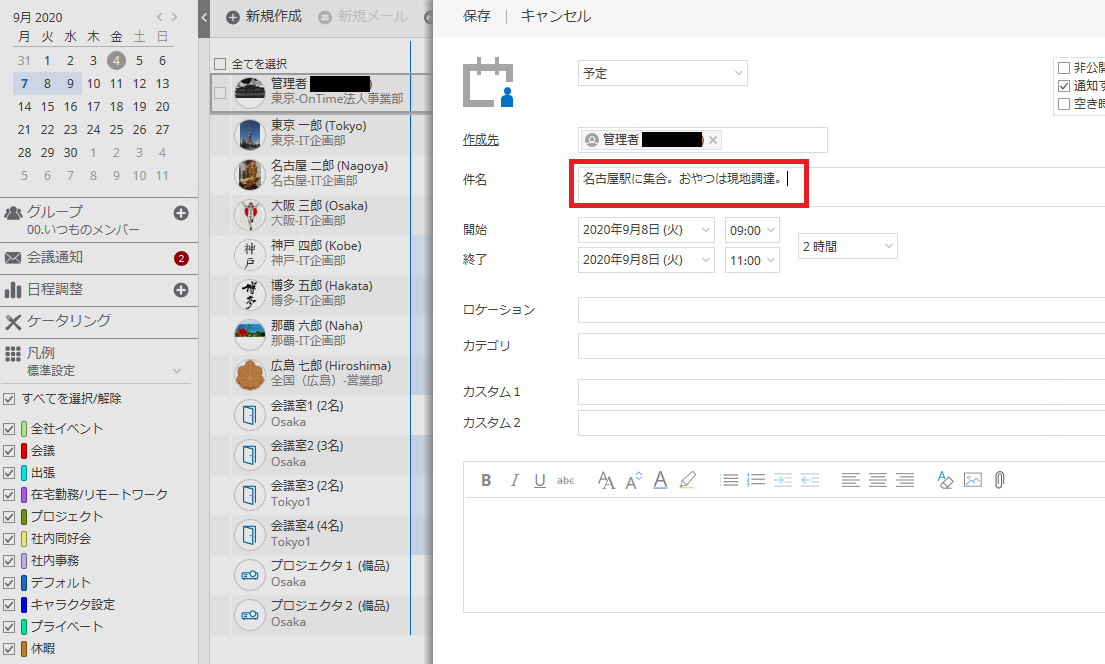1105x664 pixels.
Task: Open the font color picker
Action: pyautogui.click(x=660, y=480)
